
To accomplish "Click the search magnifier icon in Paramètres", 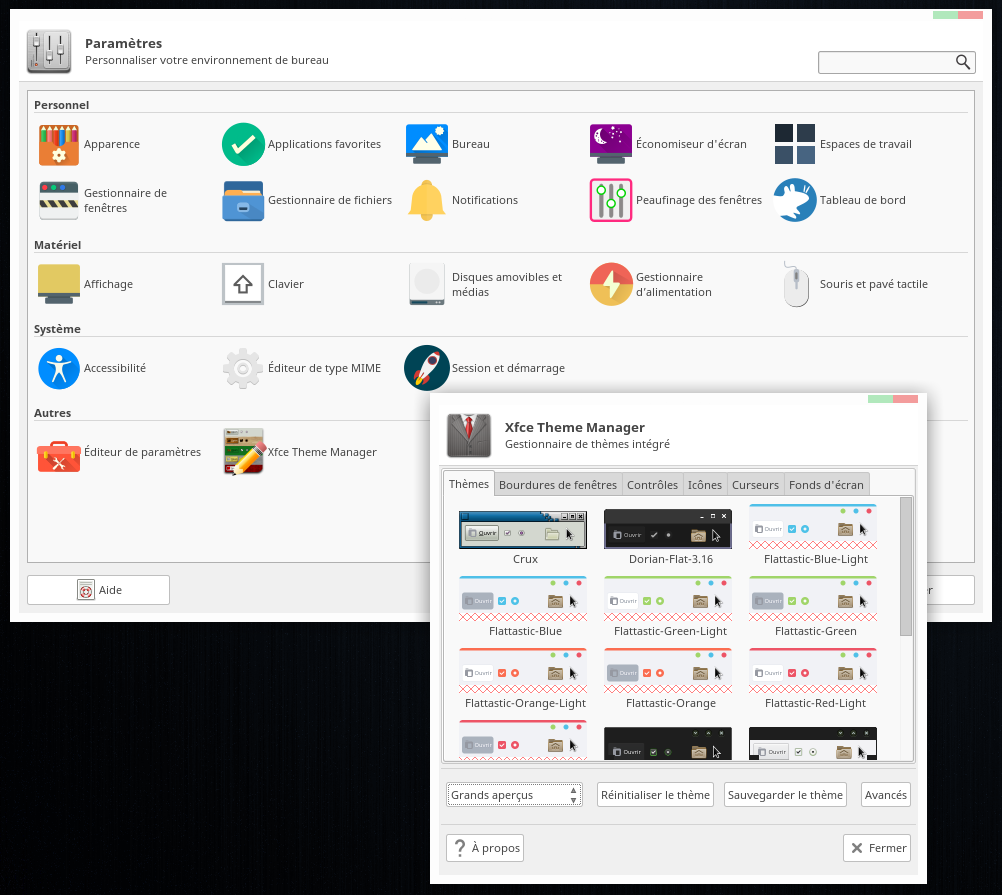I will tap(962, 62).
